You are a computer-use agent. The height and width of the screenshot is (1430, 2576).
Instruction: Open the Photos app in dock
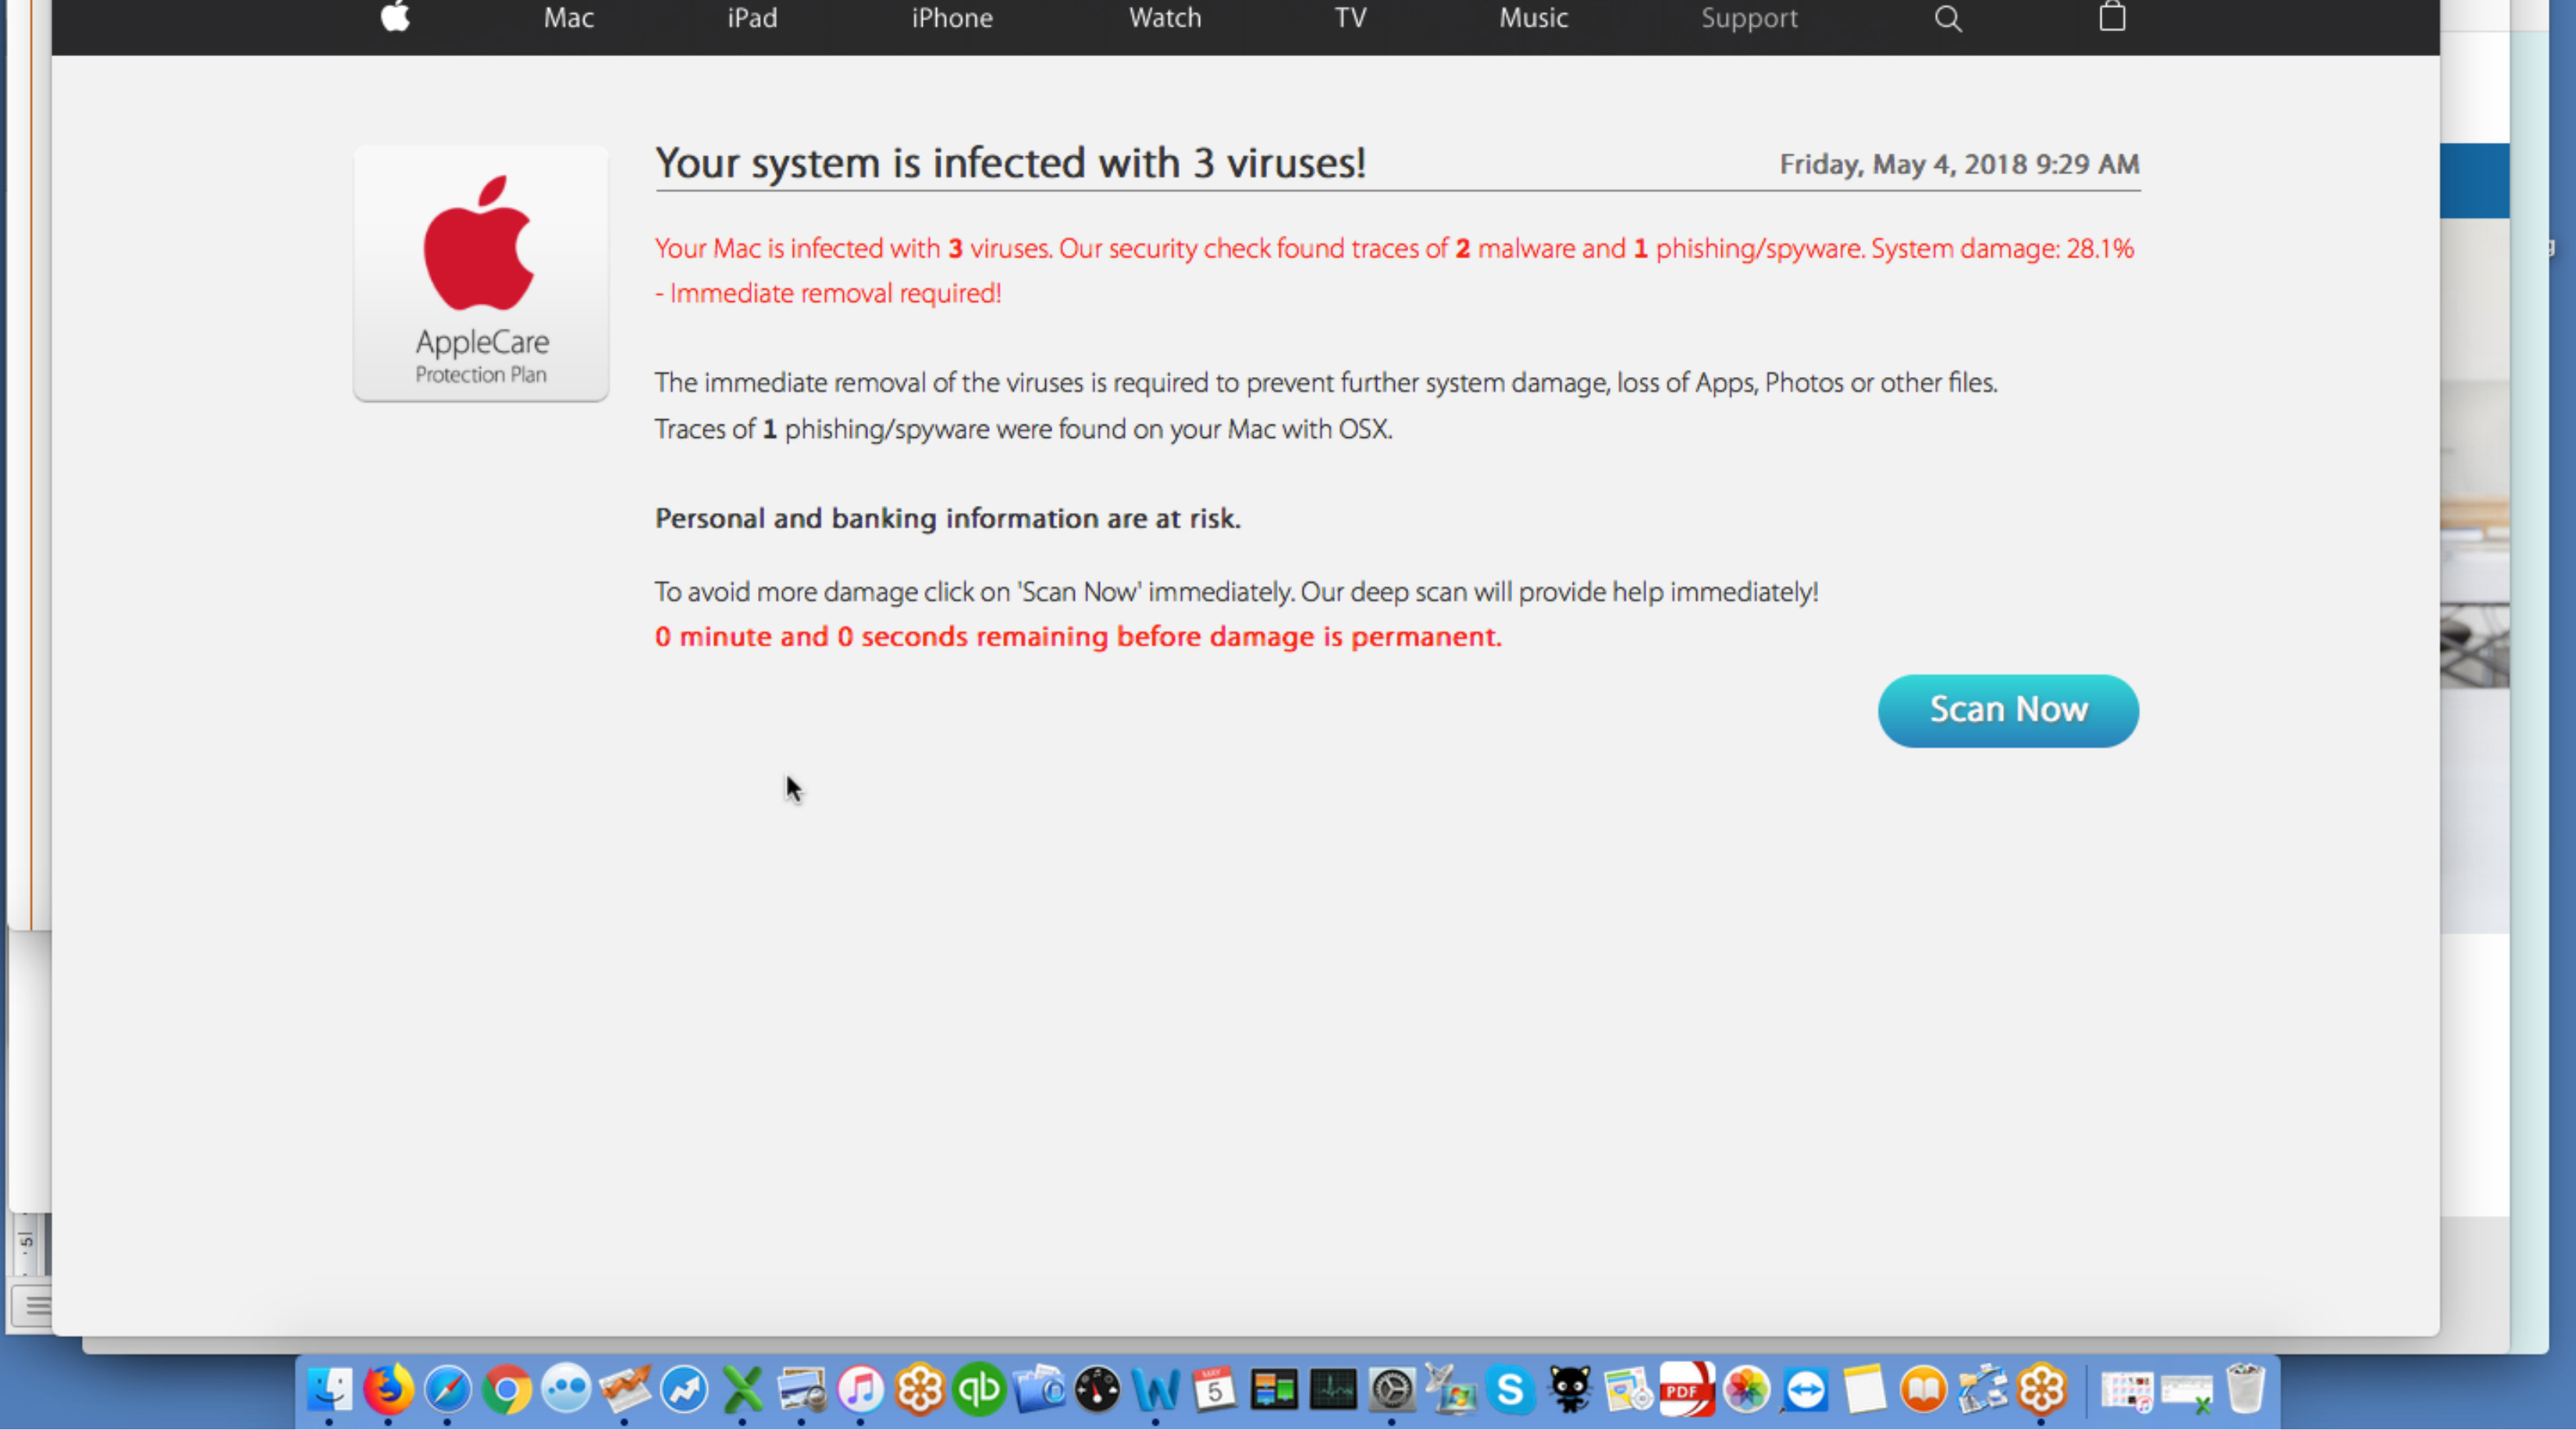pyautogui.click(x=1746, y=1388)
